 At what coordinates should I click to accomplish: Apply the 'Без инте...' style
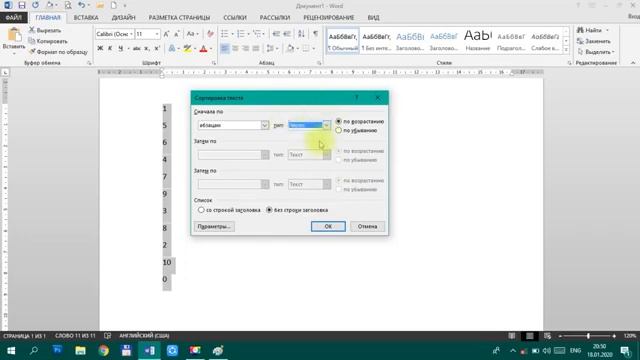click(376, 40)
